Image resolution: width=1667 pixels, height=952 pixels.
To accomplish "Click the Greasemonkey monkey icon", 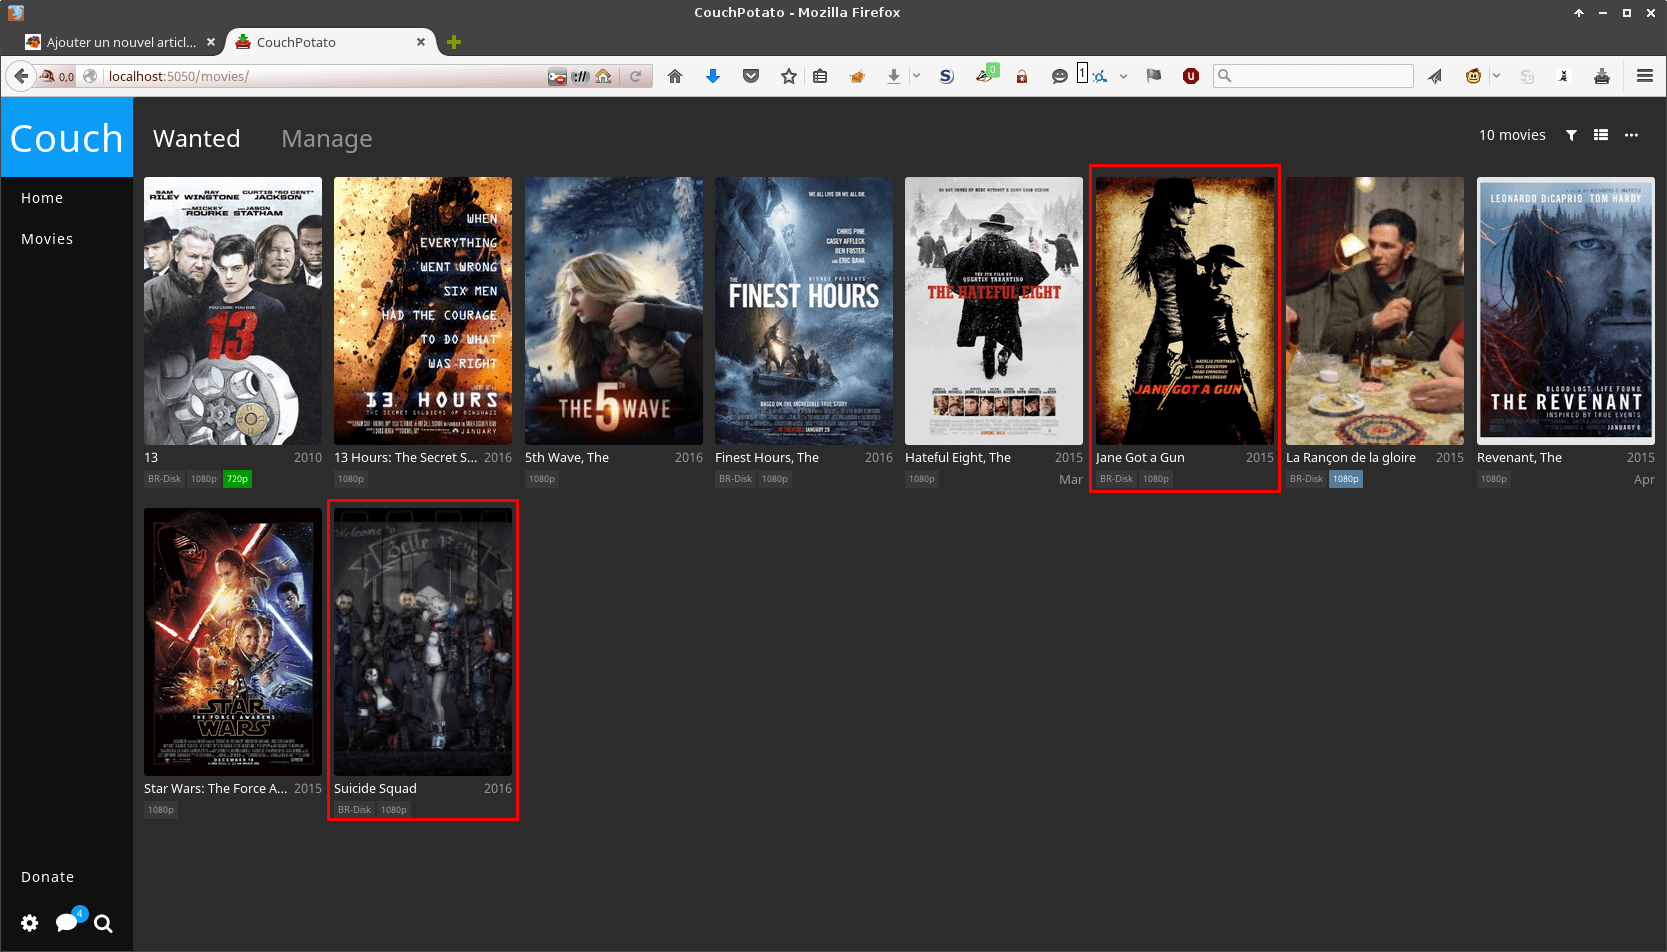I will tap(1473, 76).
